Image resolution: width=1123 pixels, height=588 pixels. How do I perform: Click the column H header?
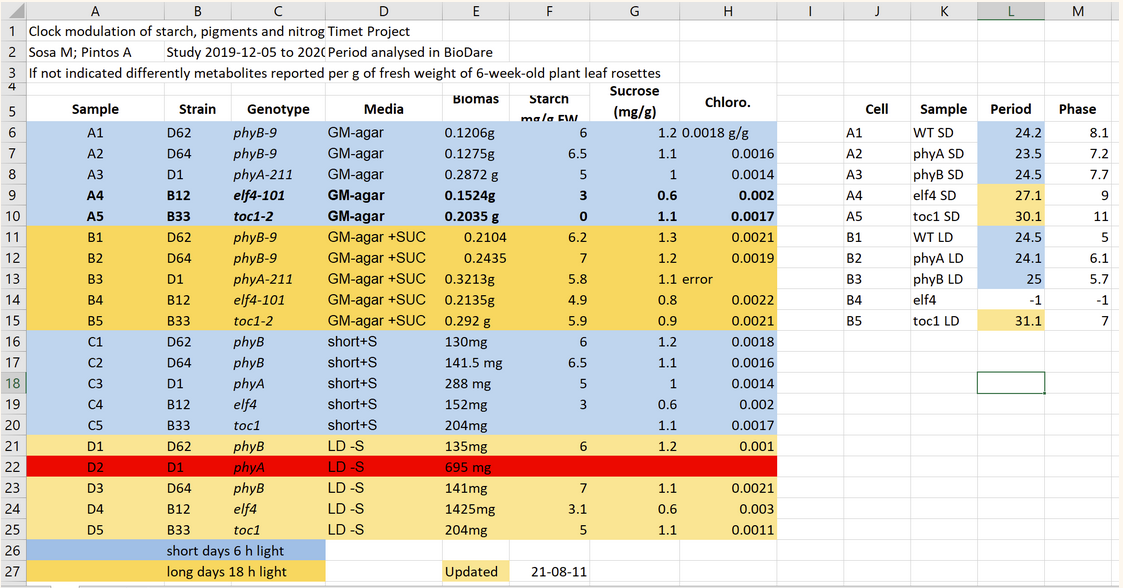(727, 10)
